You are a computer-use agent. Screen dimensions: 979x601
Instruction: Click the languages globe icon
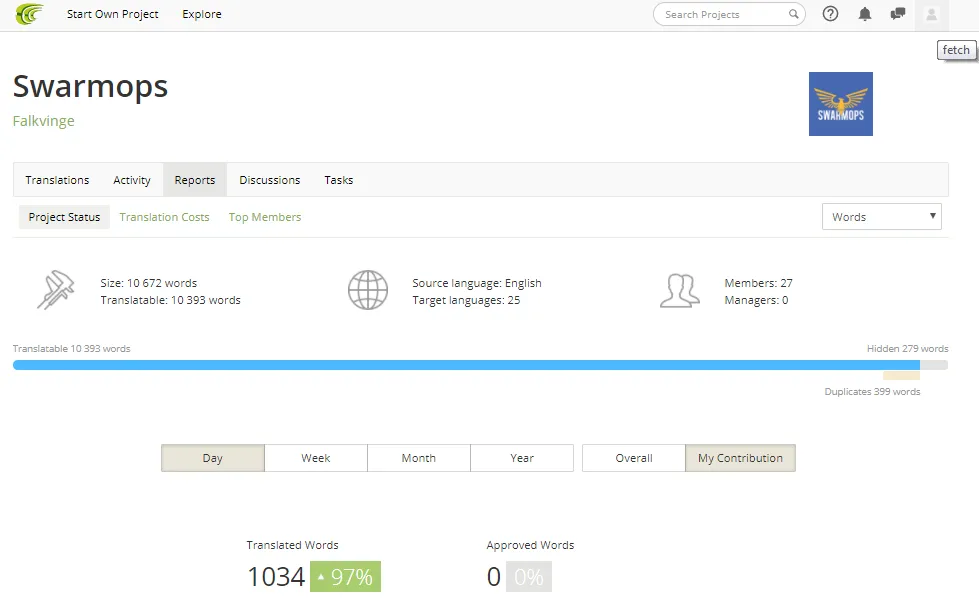pos(368,290)
